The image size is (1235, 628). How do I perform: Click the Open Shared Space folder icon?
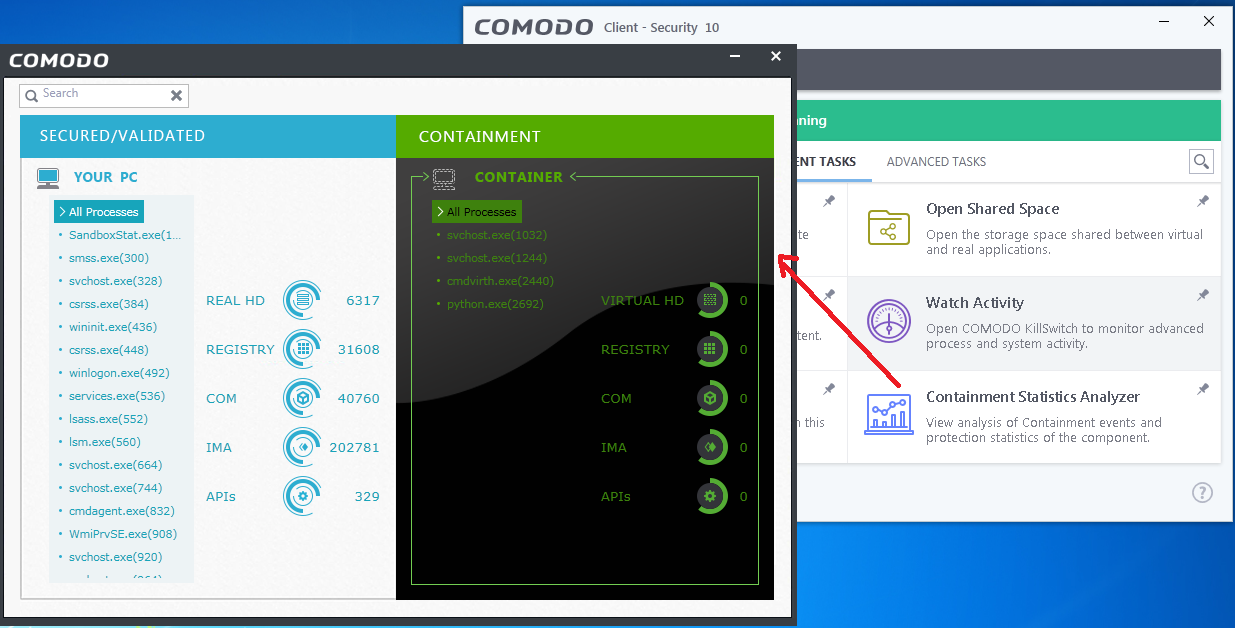[888, 230]
